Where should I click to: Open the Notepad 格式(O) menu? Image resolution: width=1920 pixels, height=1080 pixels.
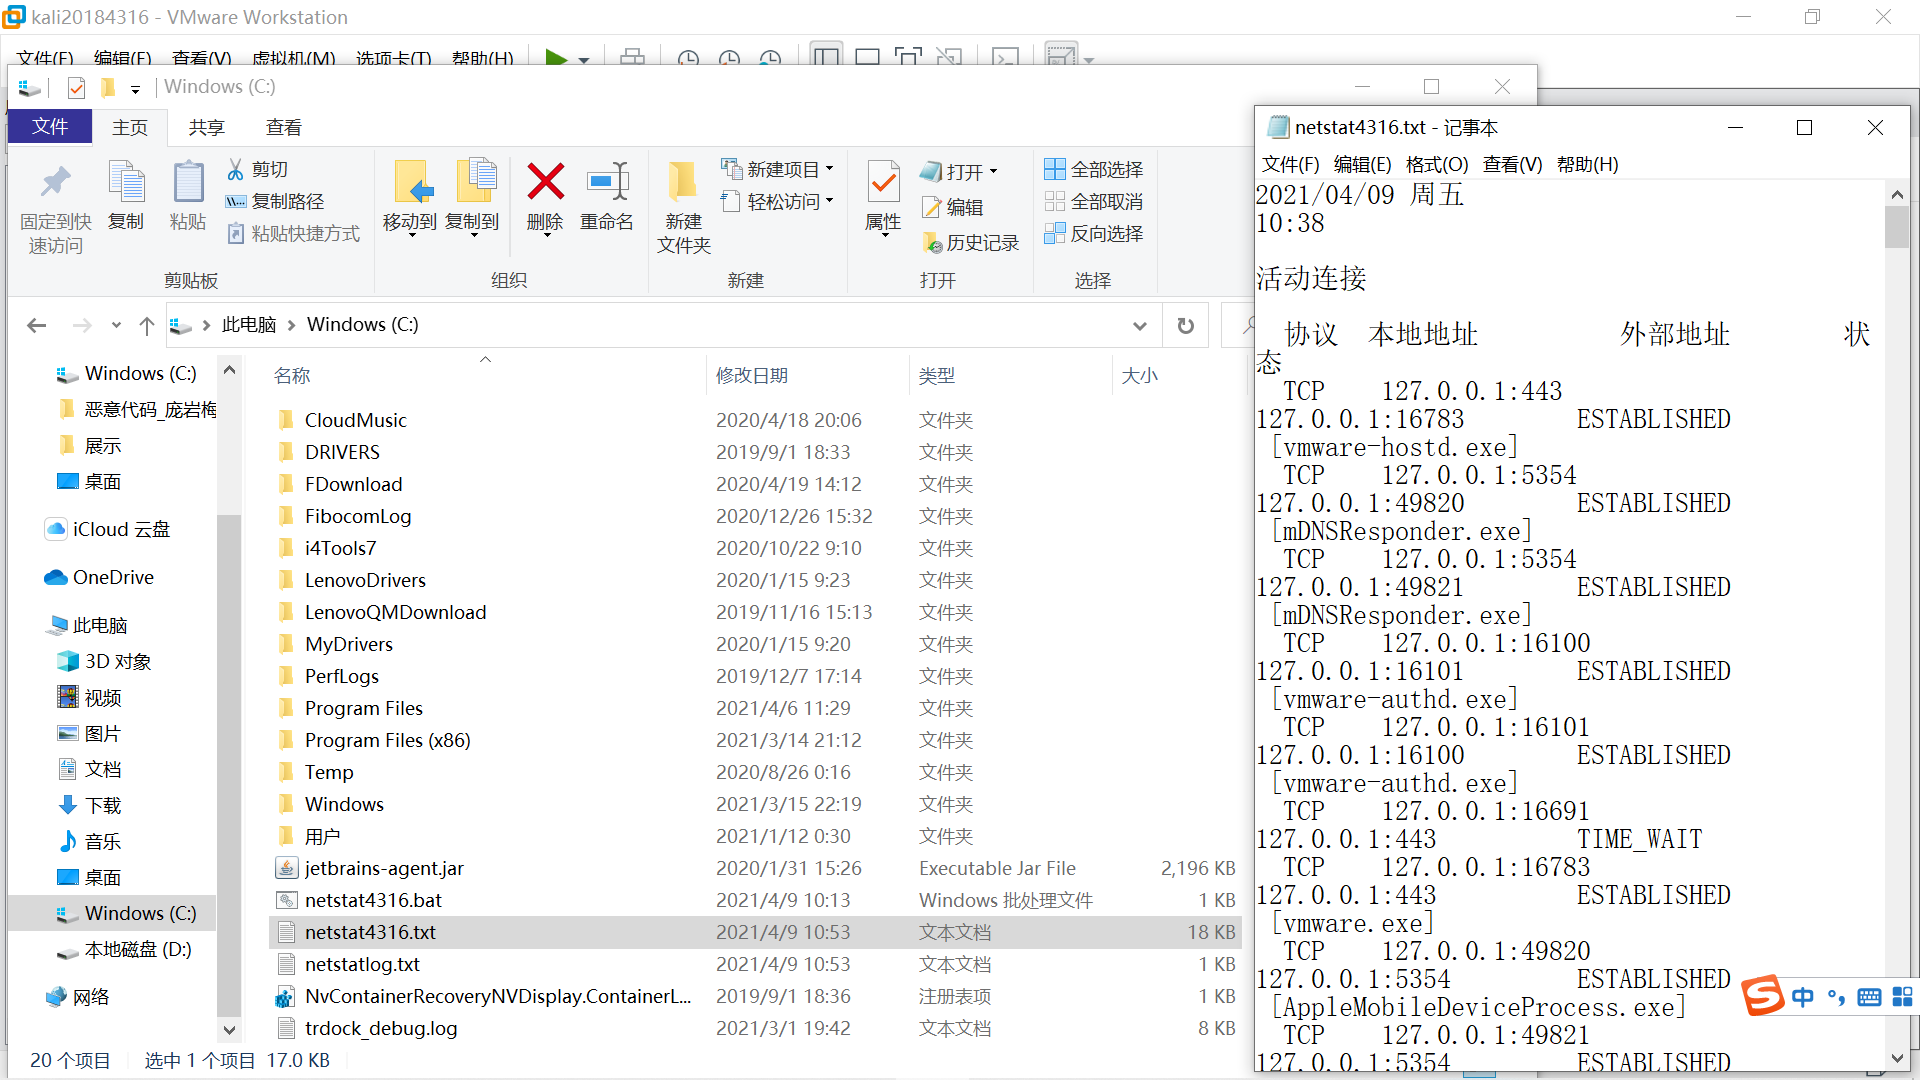coord(1436,164)
